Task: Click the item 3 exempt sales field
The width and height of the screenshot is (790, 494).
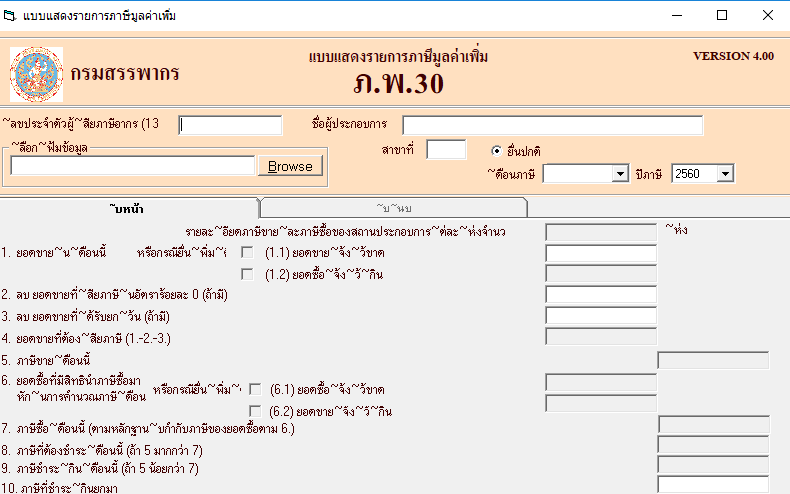Action: click(x=601, y=316)
